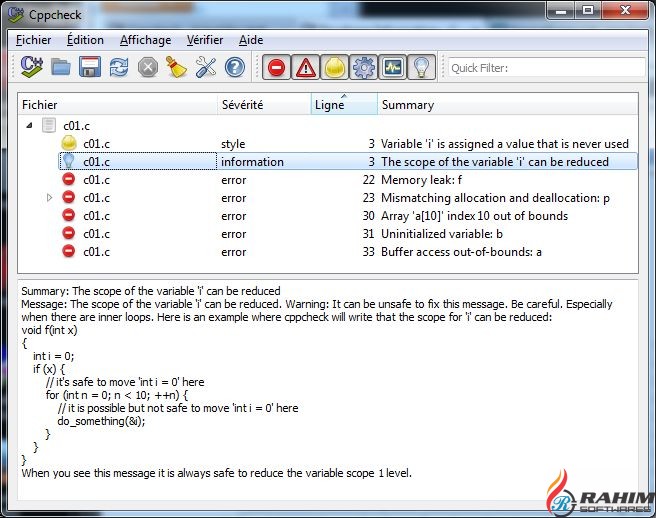Viewport: 656px width, 518px height.
Task: Collapse the c01.c top-level tree node
Action: point(29,126)
